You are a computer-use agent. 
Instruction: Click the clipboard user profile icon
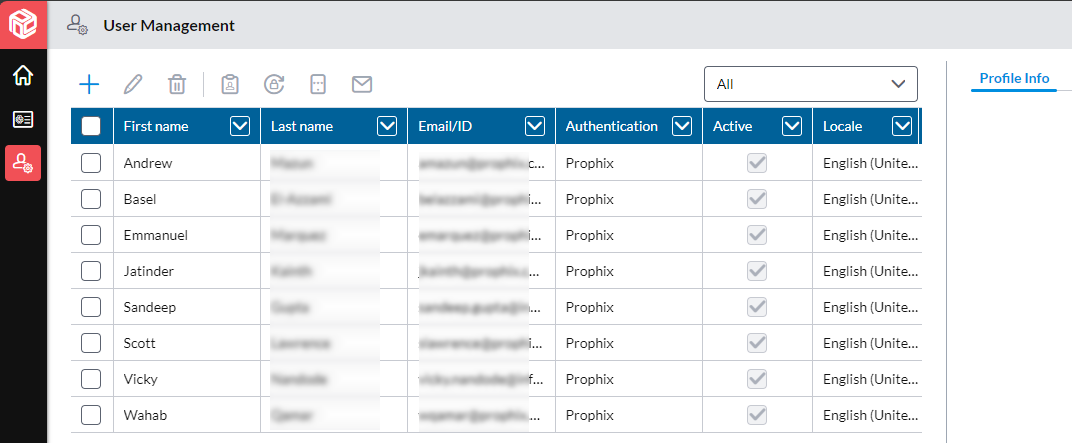click(230, 85)
